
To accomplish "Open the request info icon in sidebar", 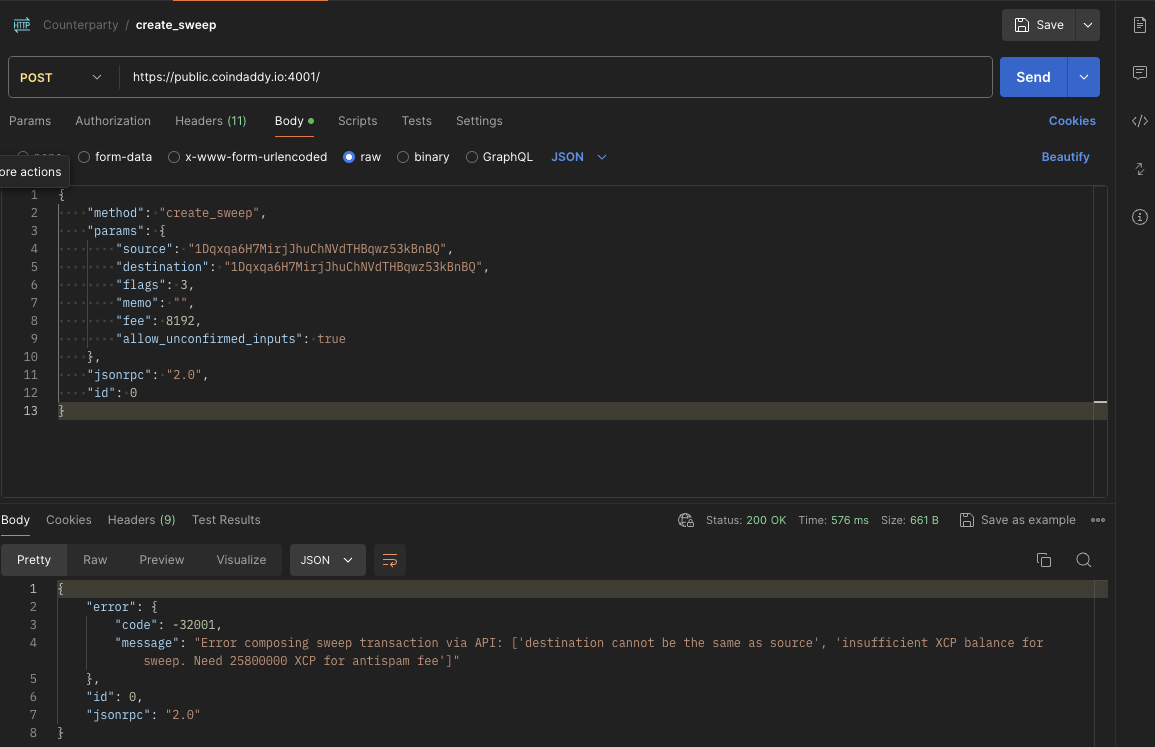I will tap(1140, 217).
